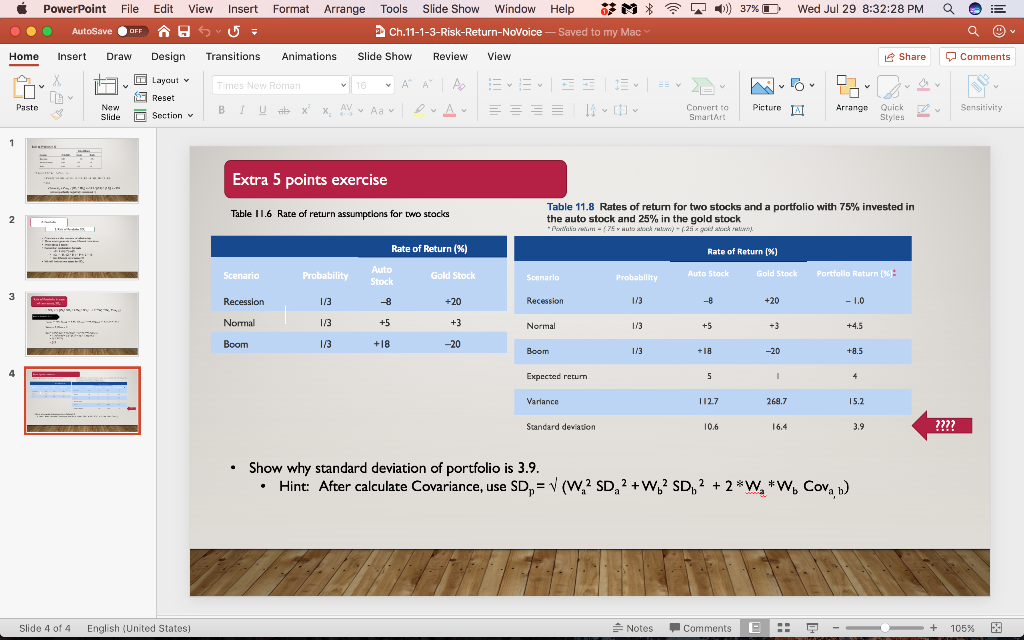Screen dimensions: 1024x640
Task: Select slide 2 thumbnail
Action: pos(82,246)
